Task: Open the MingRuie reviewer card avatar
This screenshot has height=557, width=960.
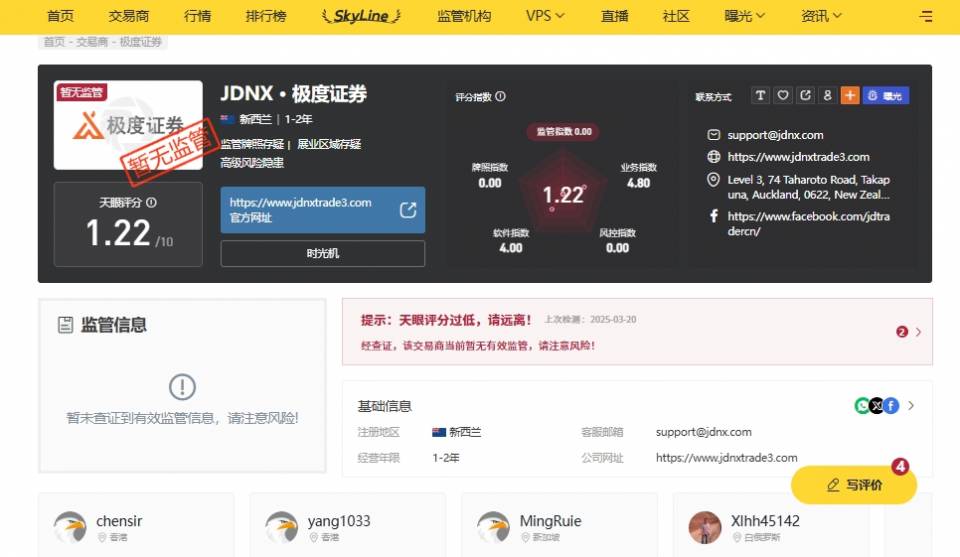Action: coord(493,527)
